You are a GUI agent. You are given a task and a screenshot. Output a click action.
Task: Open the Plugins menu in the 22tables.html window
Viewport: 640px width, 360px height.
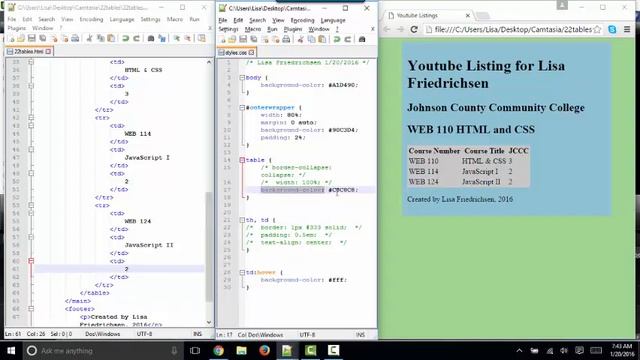17,28
